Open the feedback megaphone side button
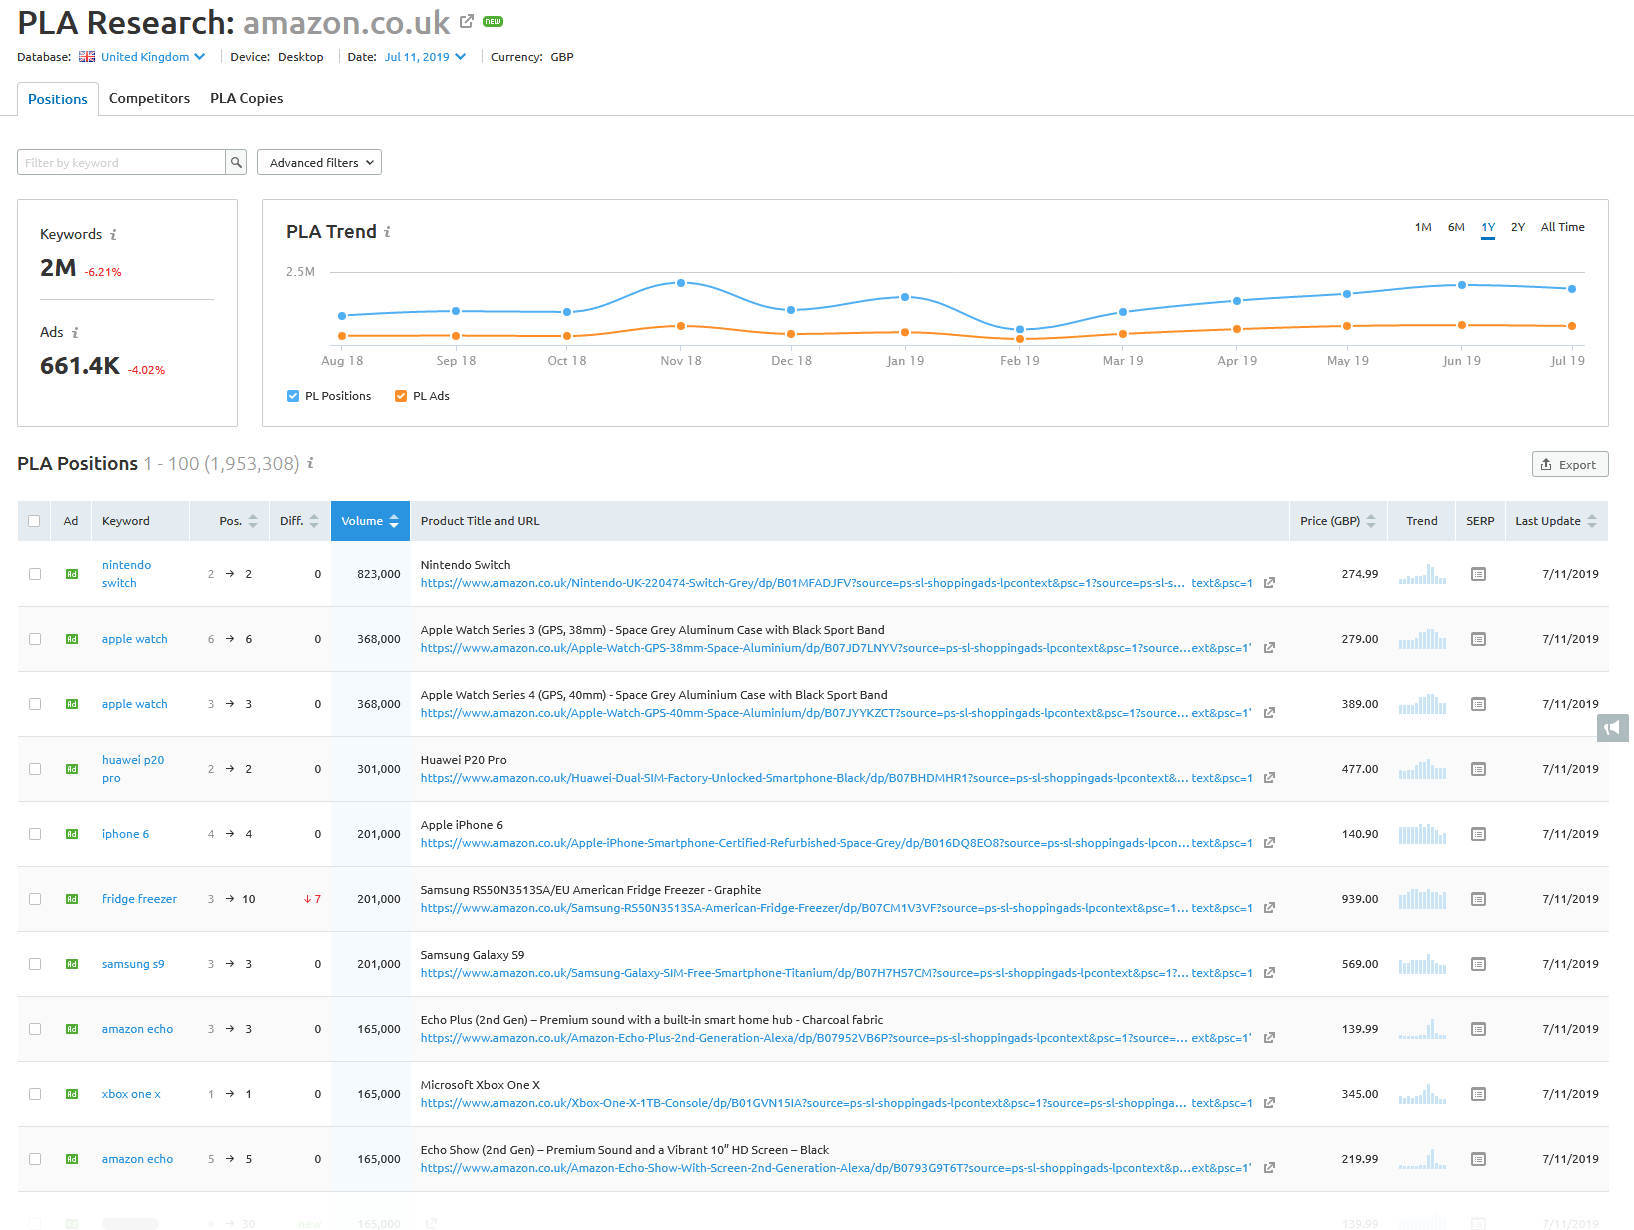 coord(1612,728)
